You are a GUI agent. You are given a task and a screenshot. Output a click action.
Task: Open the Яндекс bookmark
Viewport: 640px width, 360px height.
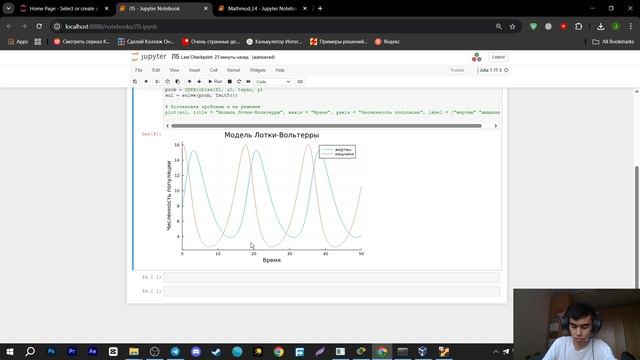click(x=387, y=42)
